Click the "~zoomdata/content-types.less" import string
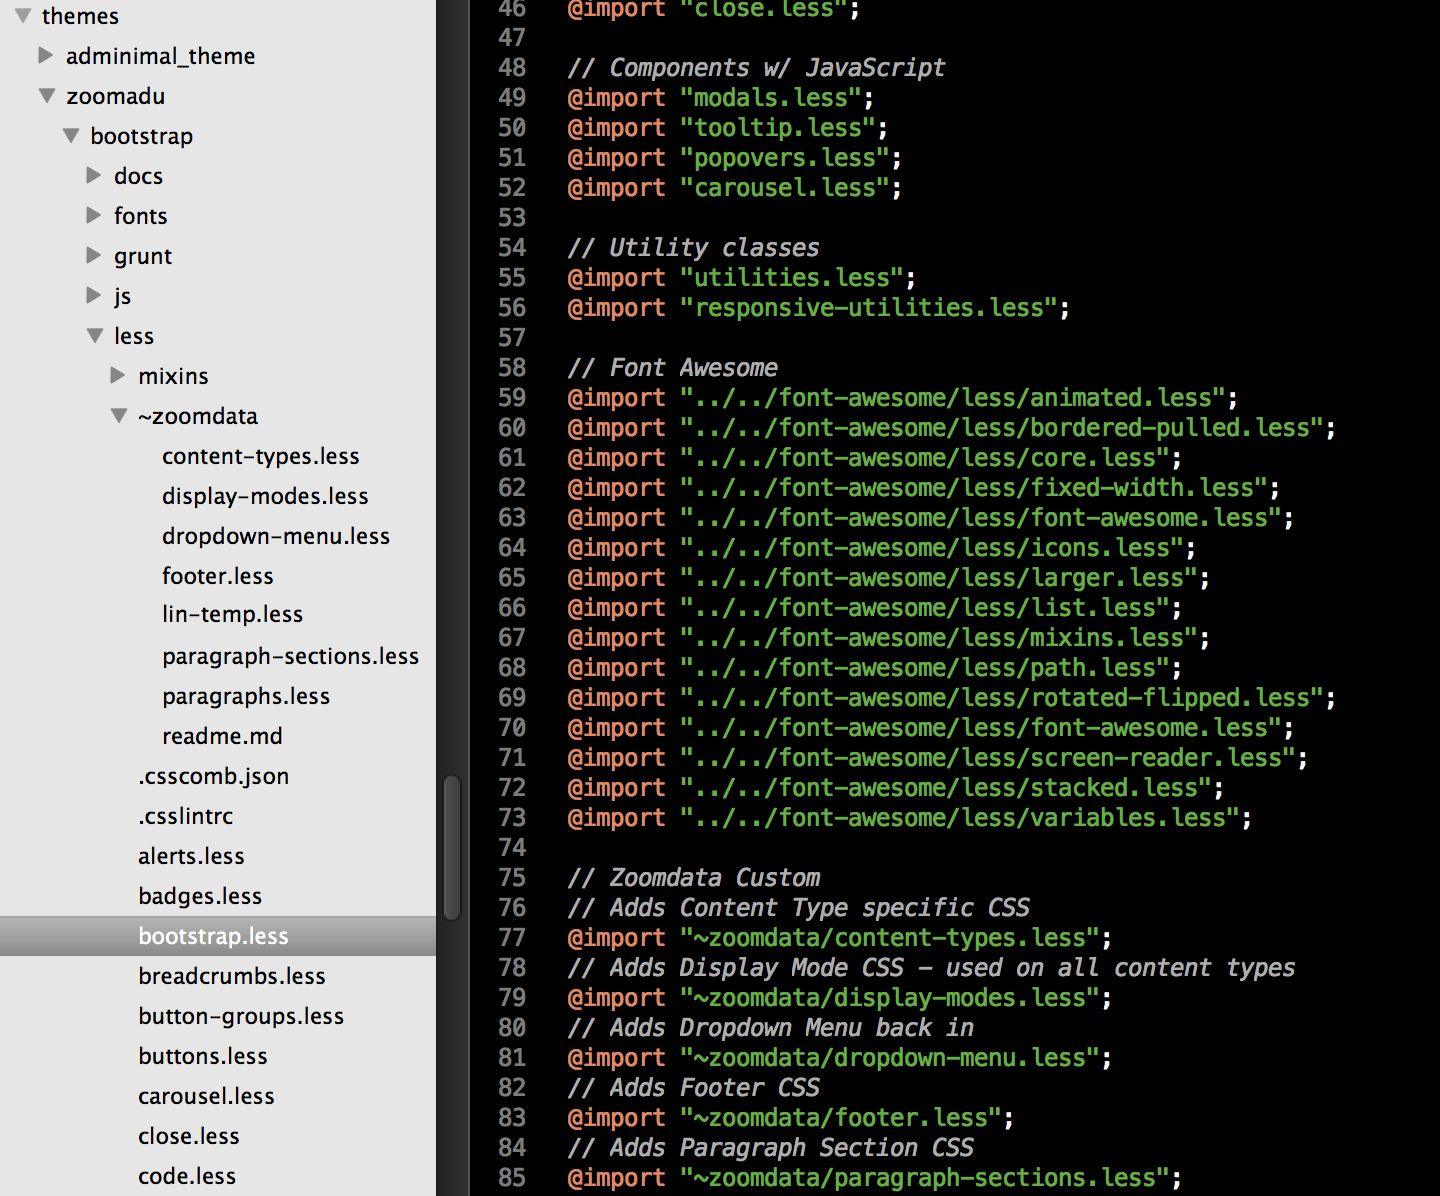 click(890, 937)
